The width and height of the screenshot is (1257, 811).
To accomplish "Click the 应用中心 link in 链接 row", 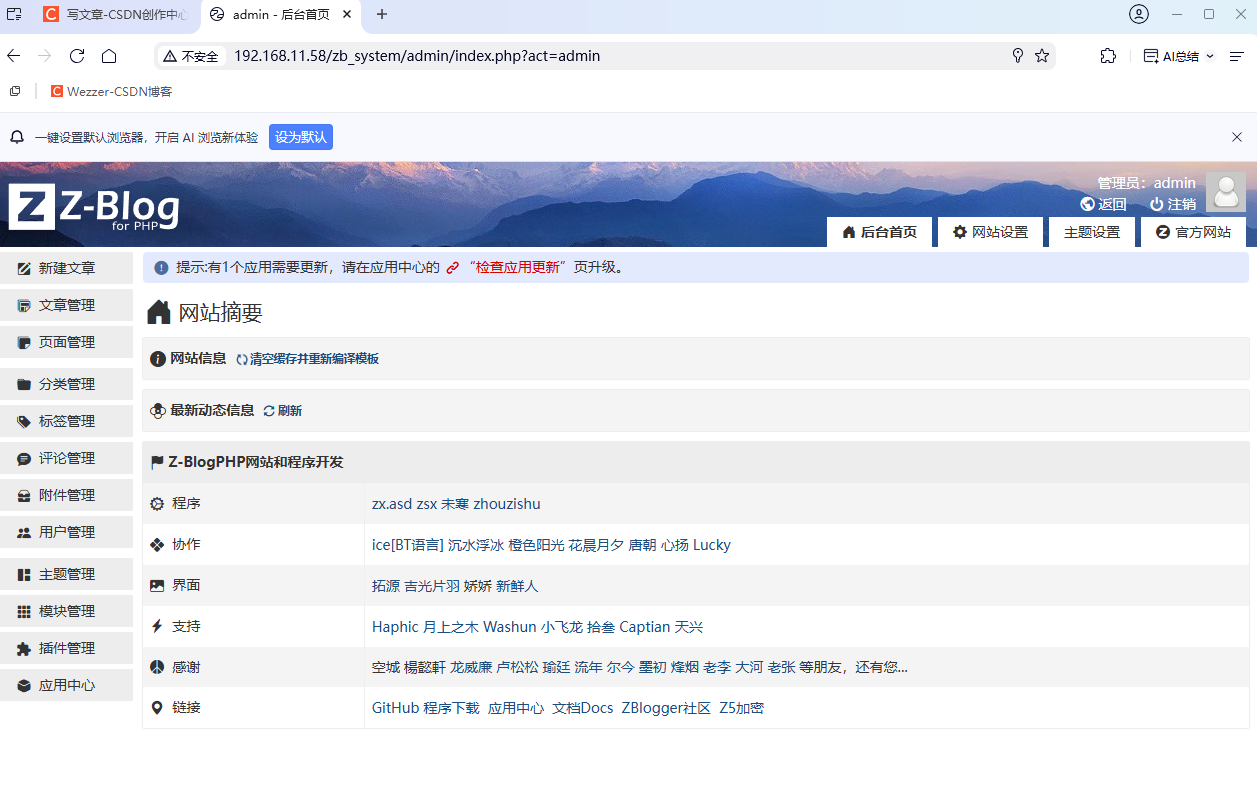I will [516, 708].
